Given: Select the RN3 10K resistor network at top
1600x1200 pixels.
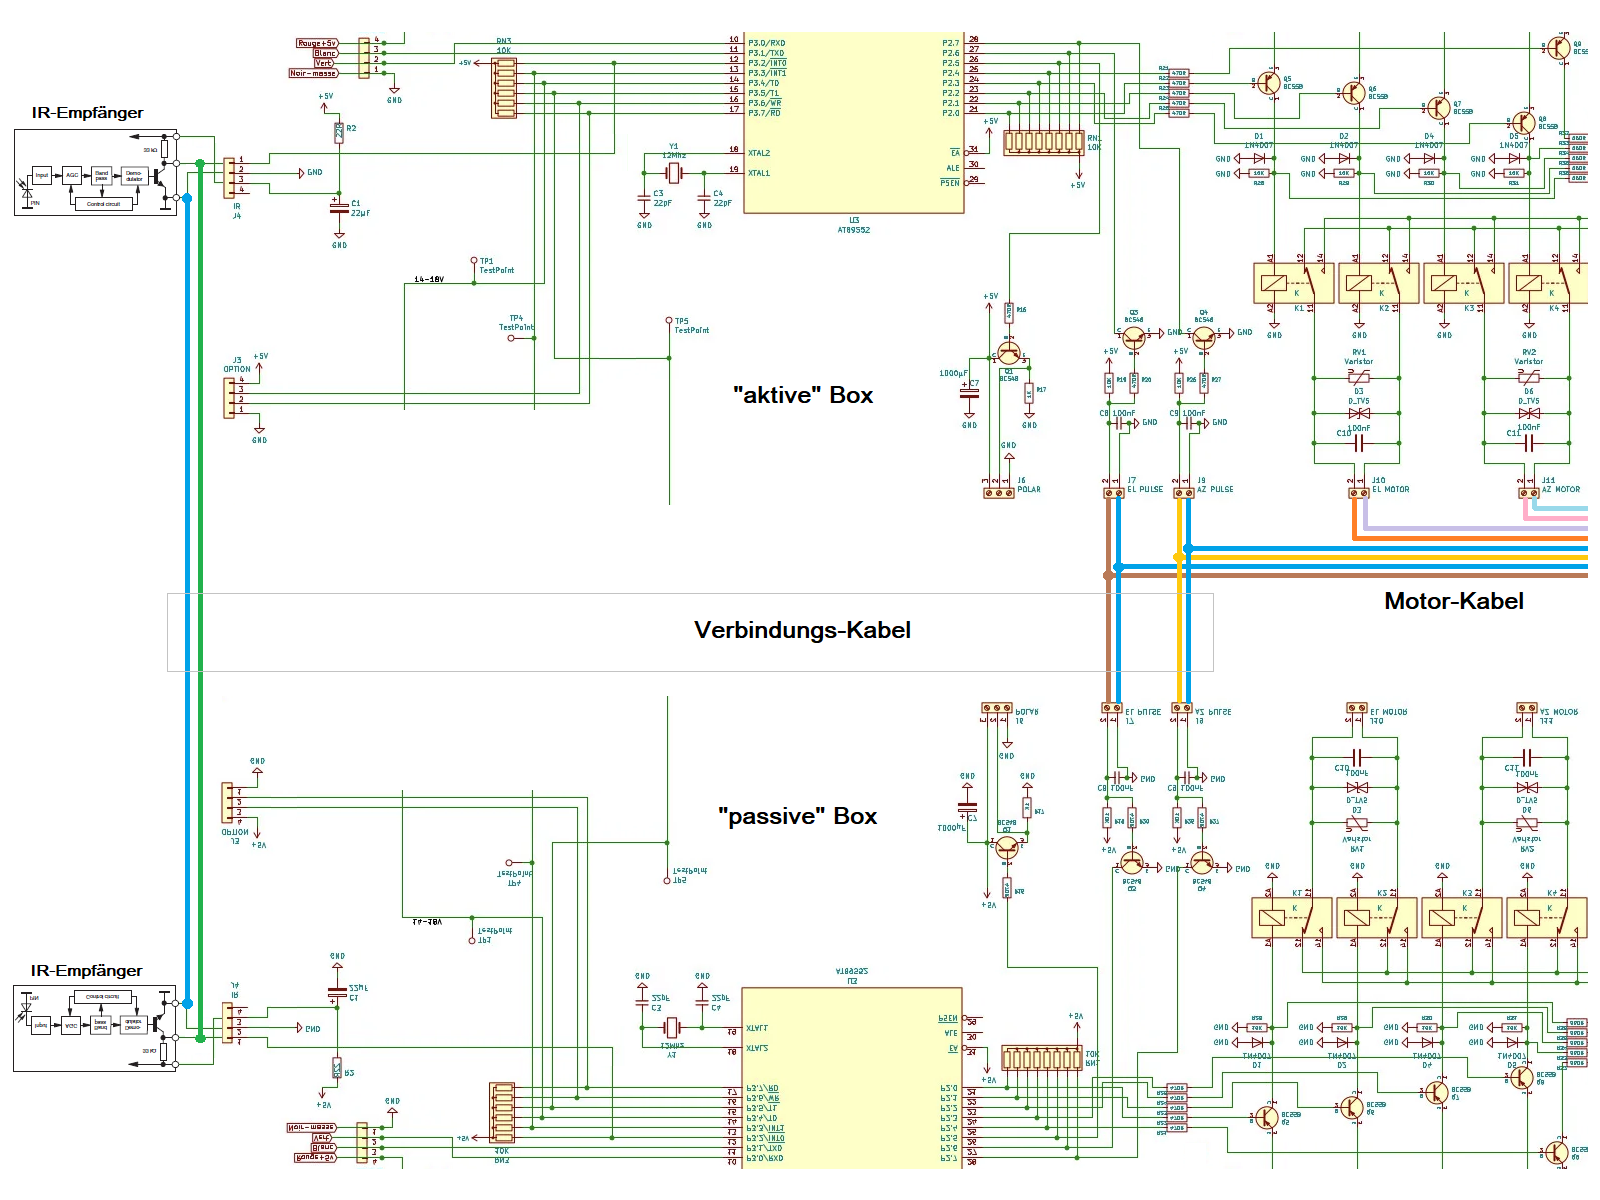Looking at the screenshot, I should pyautogui.click(x=504, y=88).
